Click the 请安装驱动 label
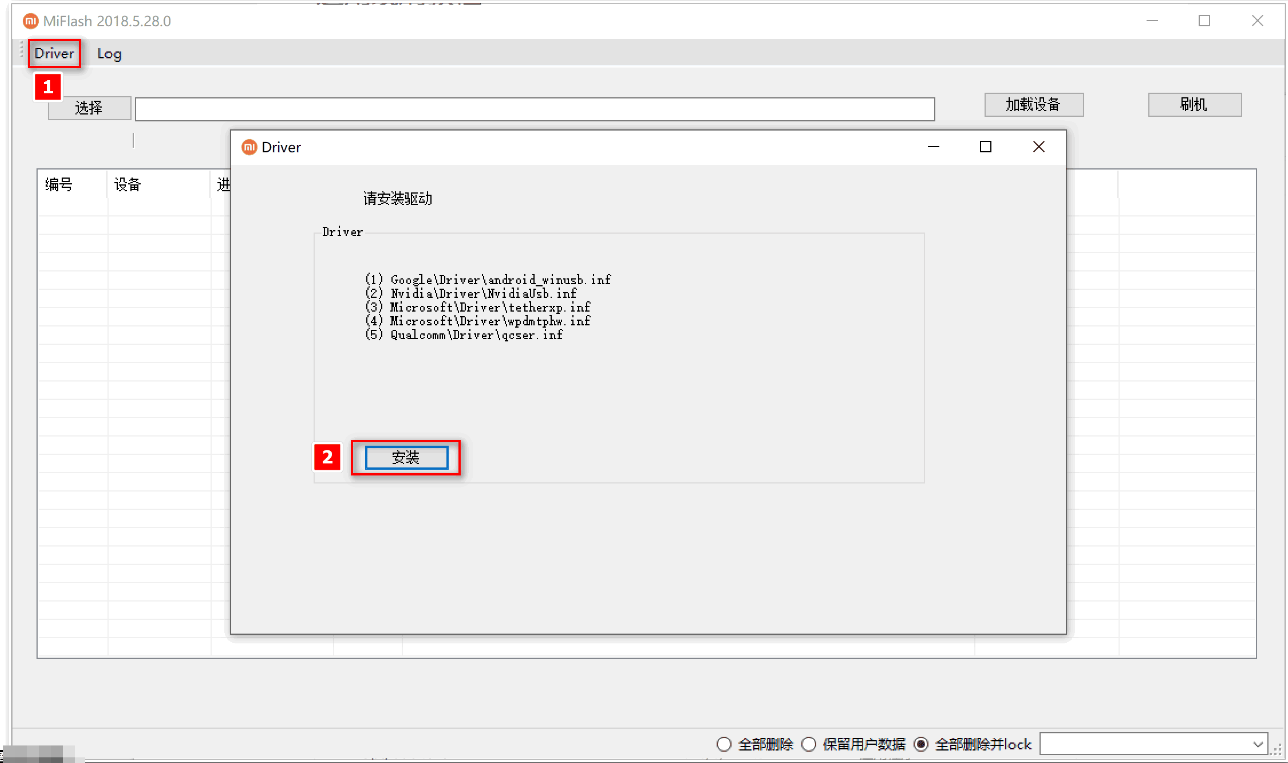 click(398, 199)
